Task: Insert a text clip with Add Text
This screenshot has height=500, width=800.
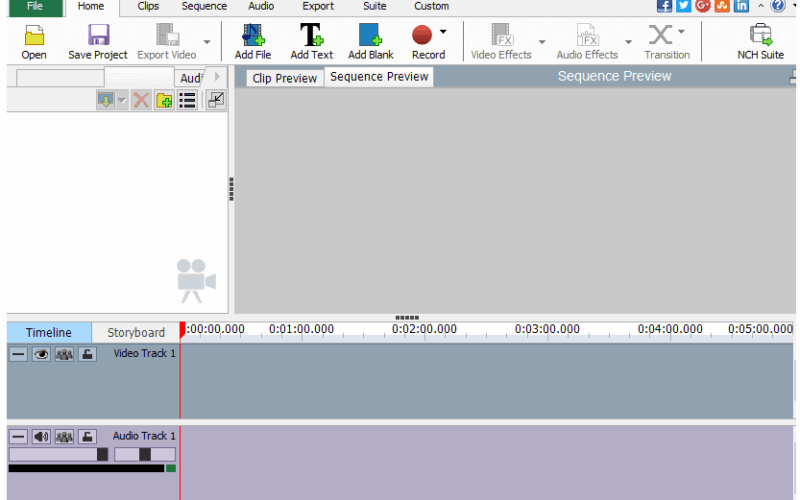Action: tap(311, 42)
